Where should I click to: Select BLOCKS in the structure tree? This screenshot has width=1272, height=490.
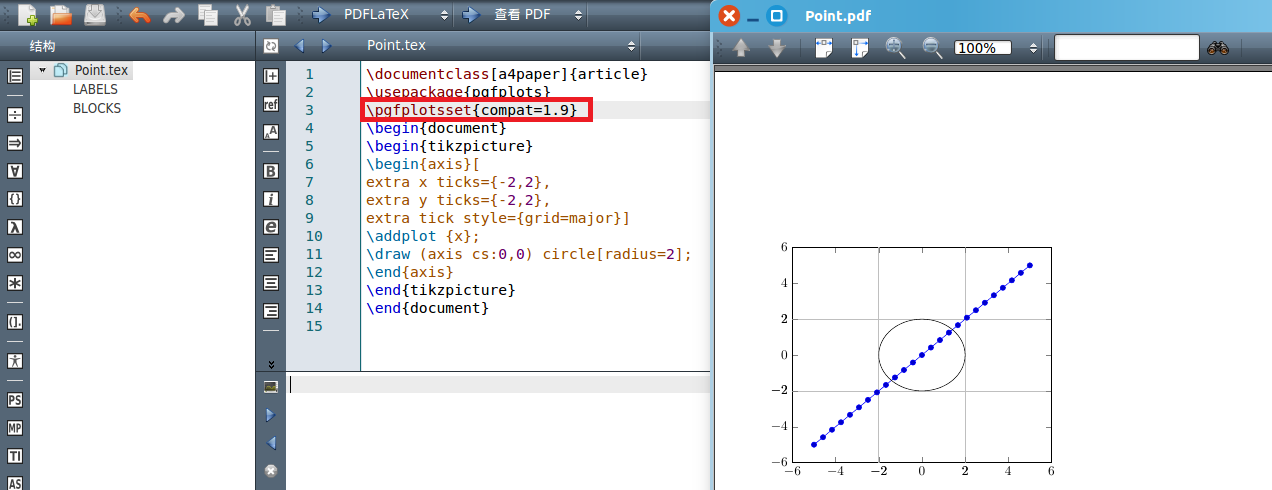pos(97,108)
